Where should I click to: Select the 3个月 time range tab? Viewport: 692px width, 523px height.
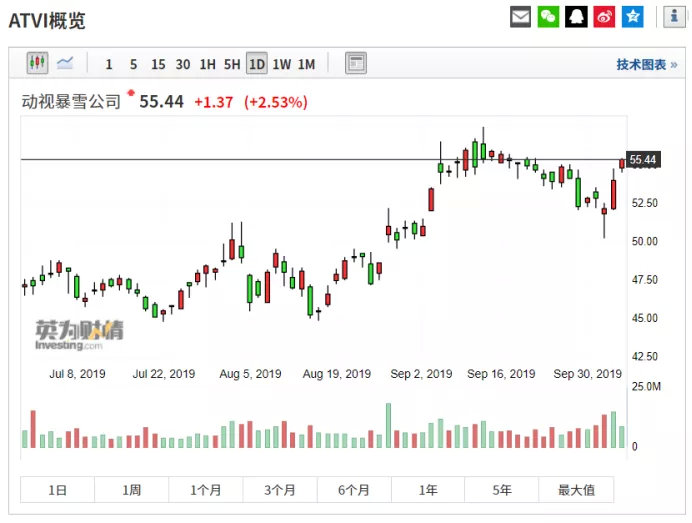pos(280,490)
